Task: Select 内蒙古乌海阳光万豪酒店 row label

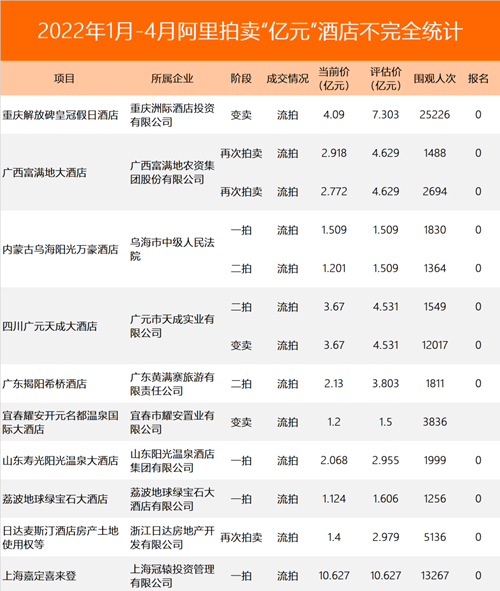Action: [x=60, y=250]
